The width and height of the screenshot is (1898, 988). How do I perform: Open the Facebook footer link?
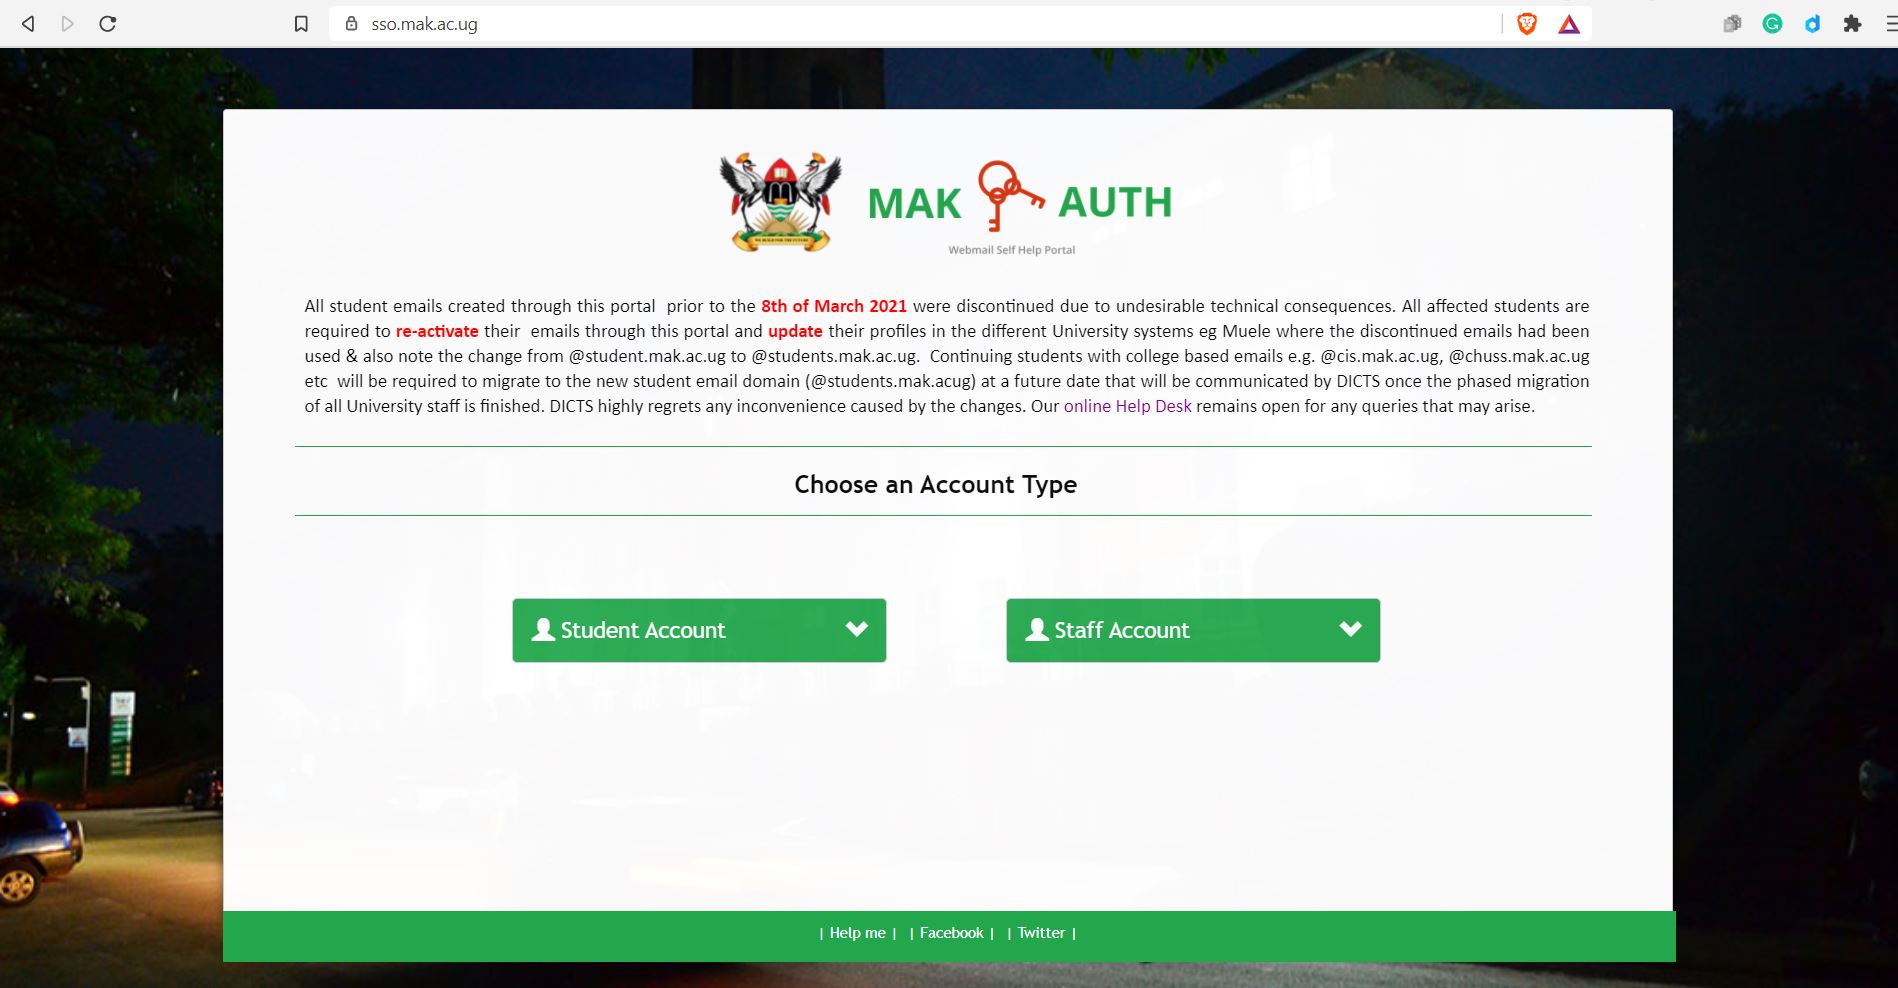pos(951,933)
